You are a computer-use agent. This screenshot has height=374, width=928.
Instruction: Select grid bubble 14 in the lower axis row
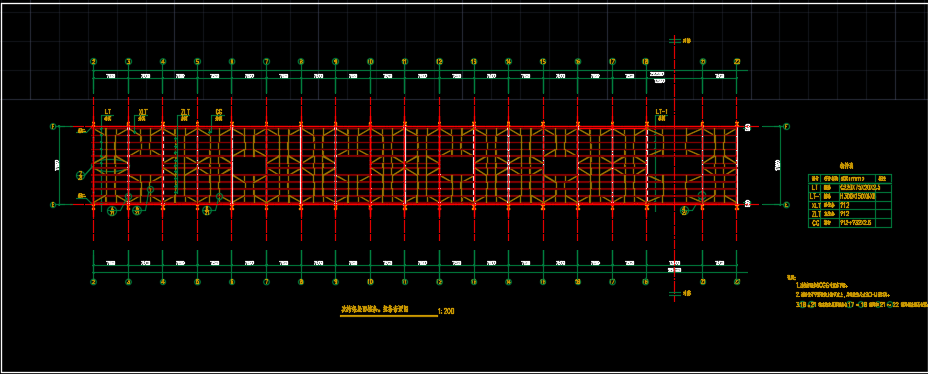pyautogui.click(x=508, y=282)
